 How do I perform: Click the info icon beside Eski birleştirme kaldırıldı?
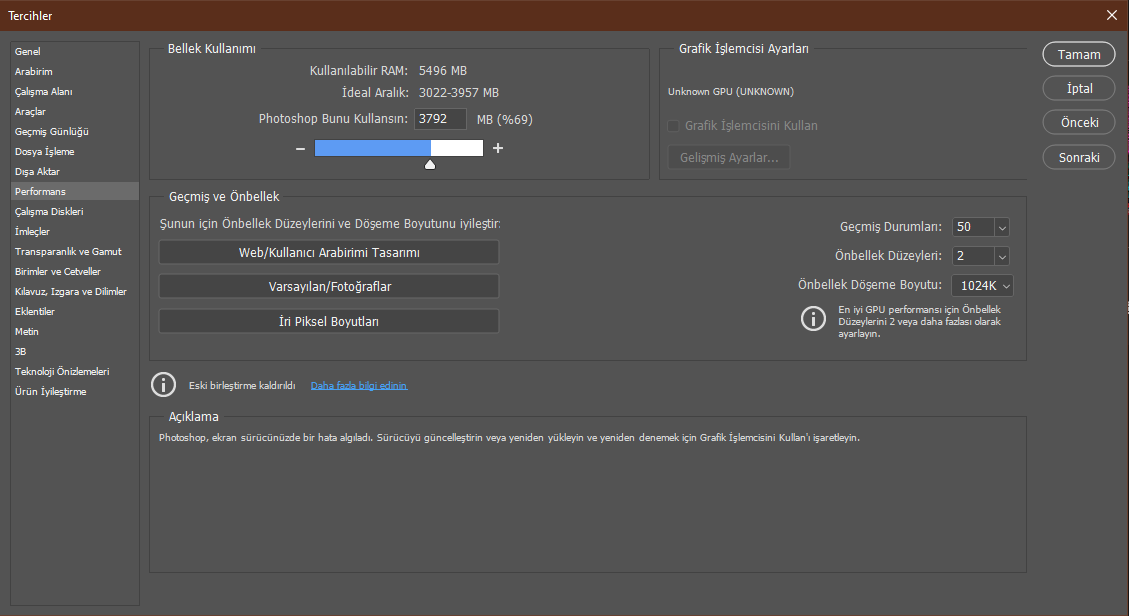(163, 385)
